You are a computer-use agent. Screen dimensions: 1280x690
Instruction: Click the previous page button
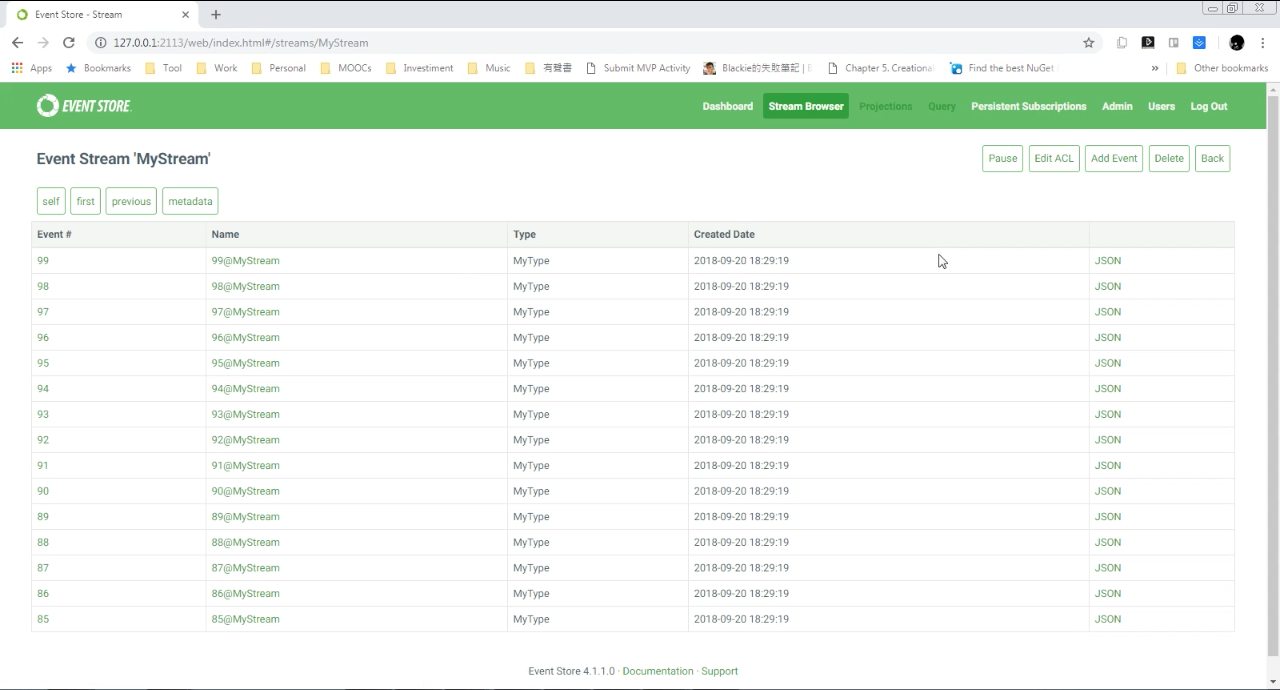tap(131, 201)
